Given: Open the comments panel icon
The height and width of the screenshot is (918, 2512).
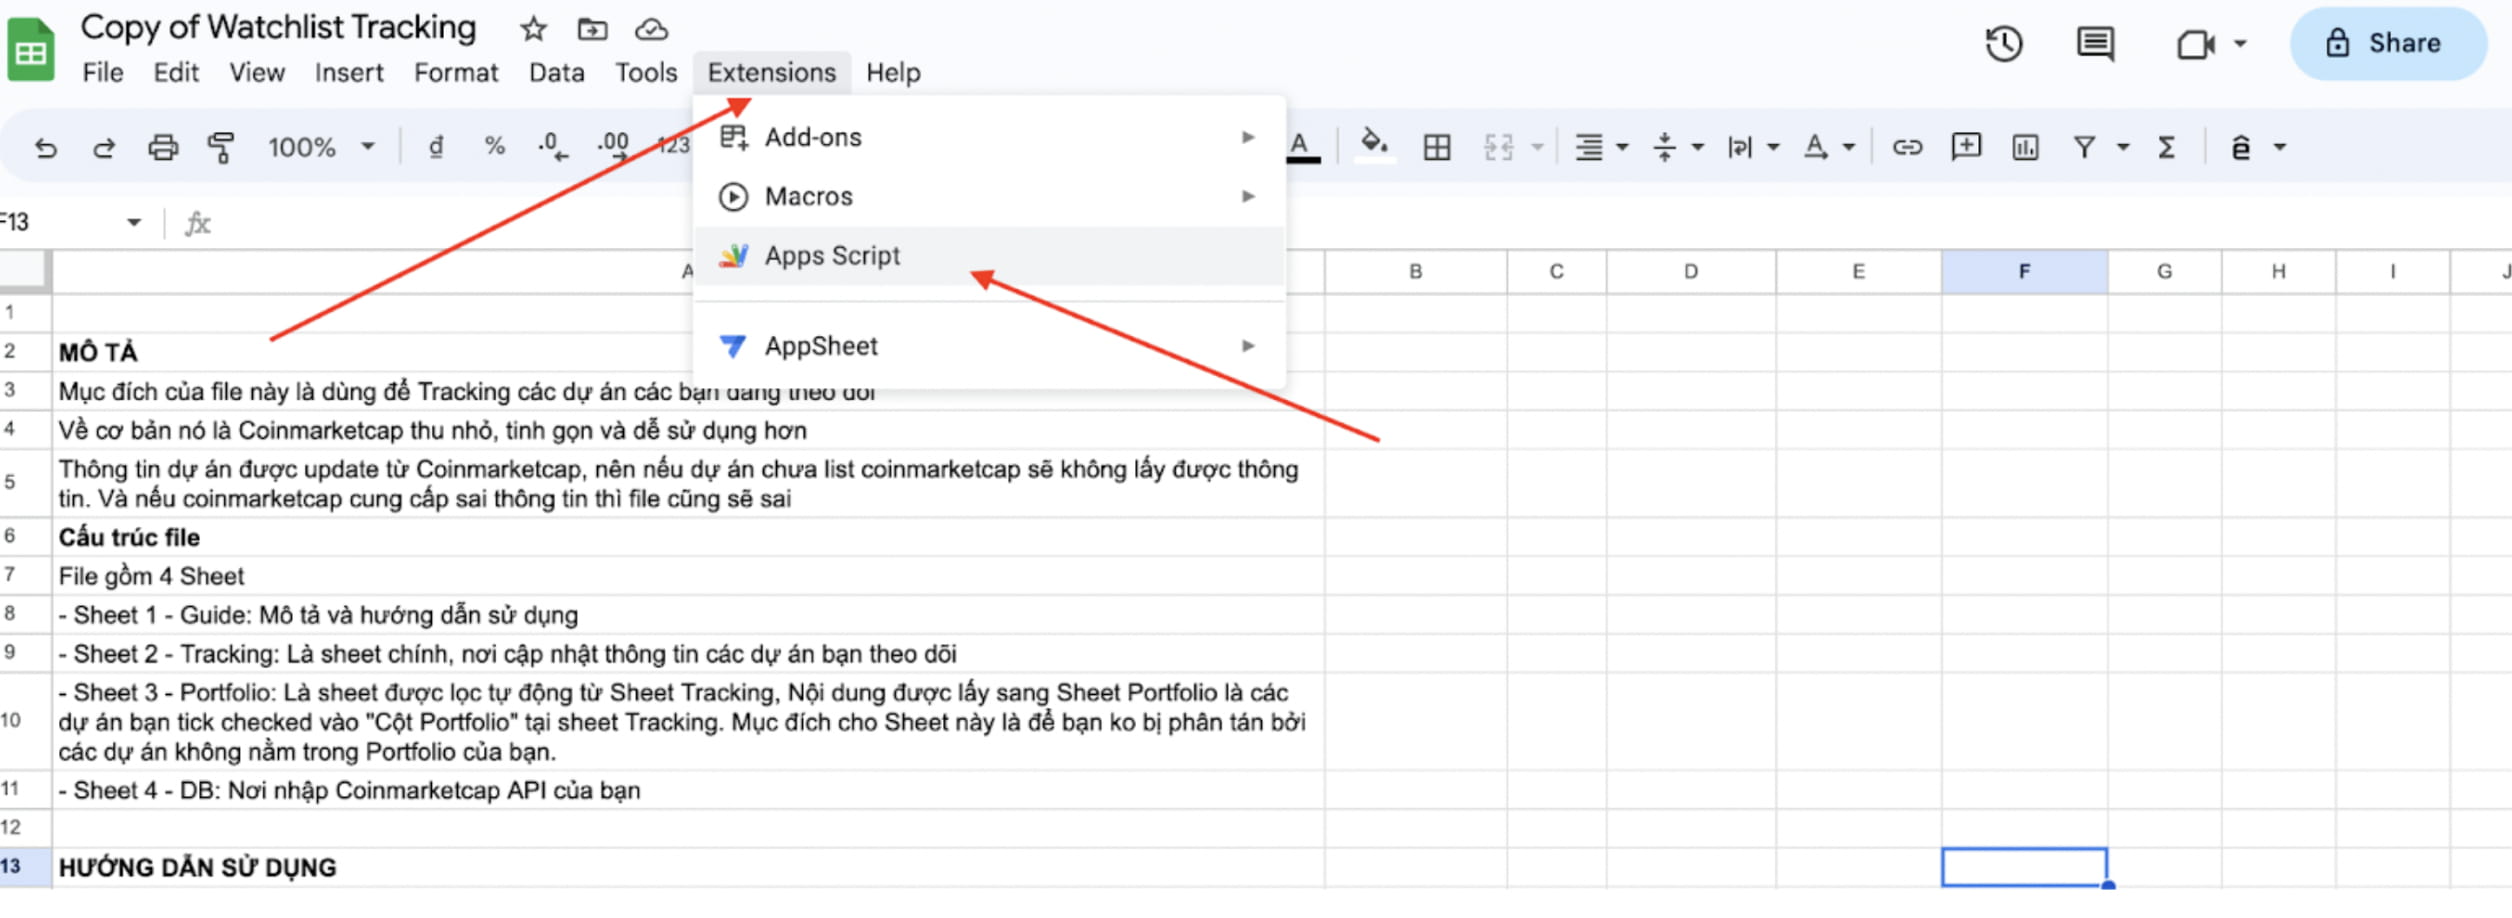Looking at the screenshot, I should click(2094, 44).
